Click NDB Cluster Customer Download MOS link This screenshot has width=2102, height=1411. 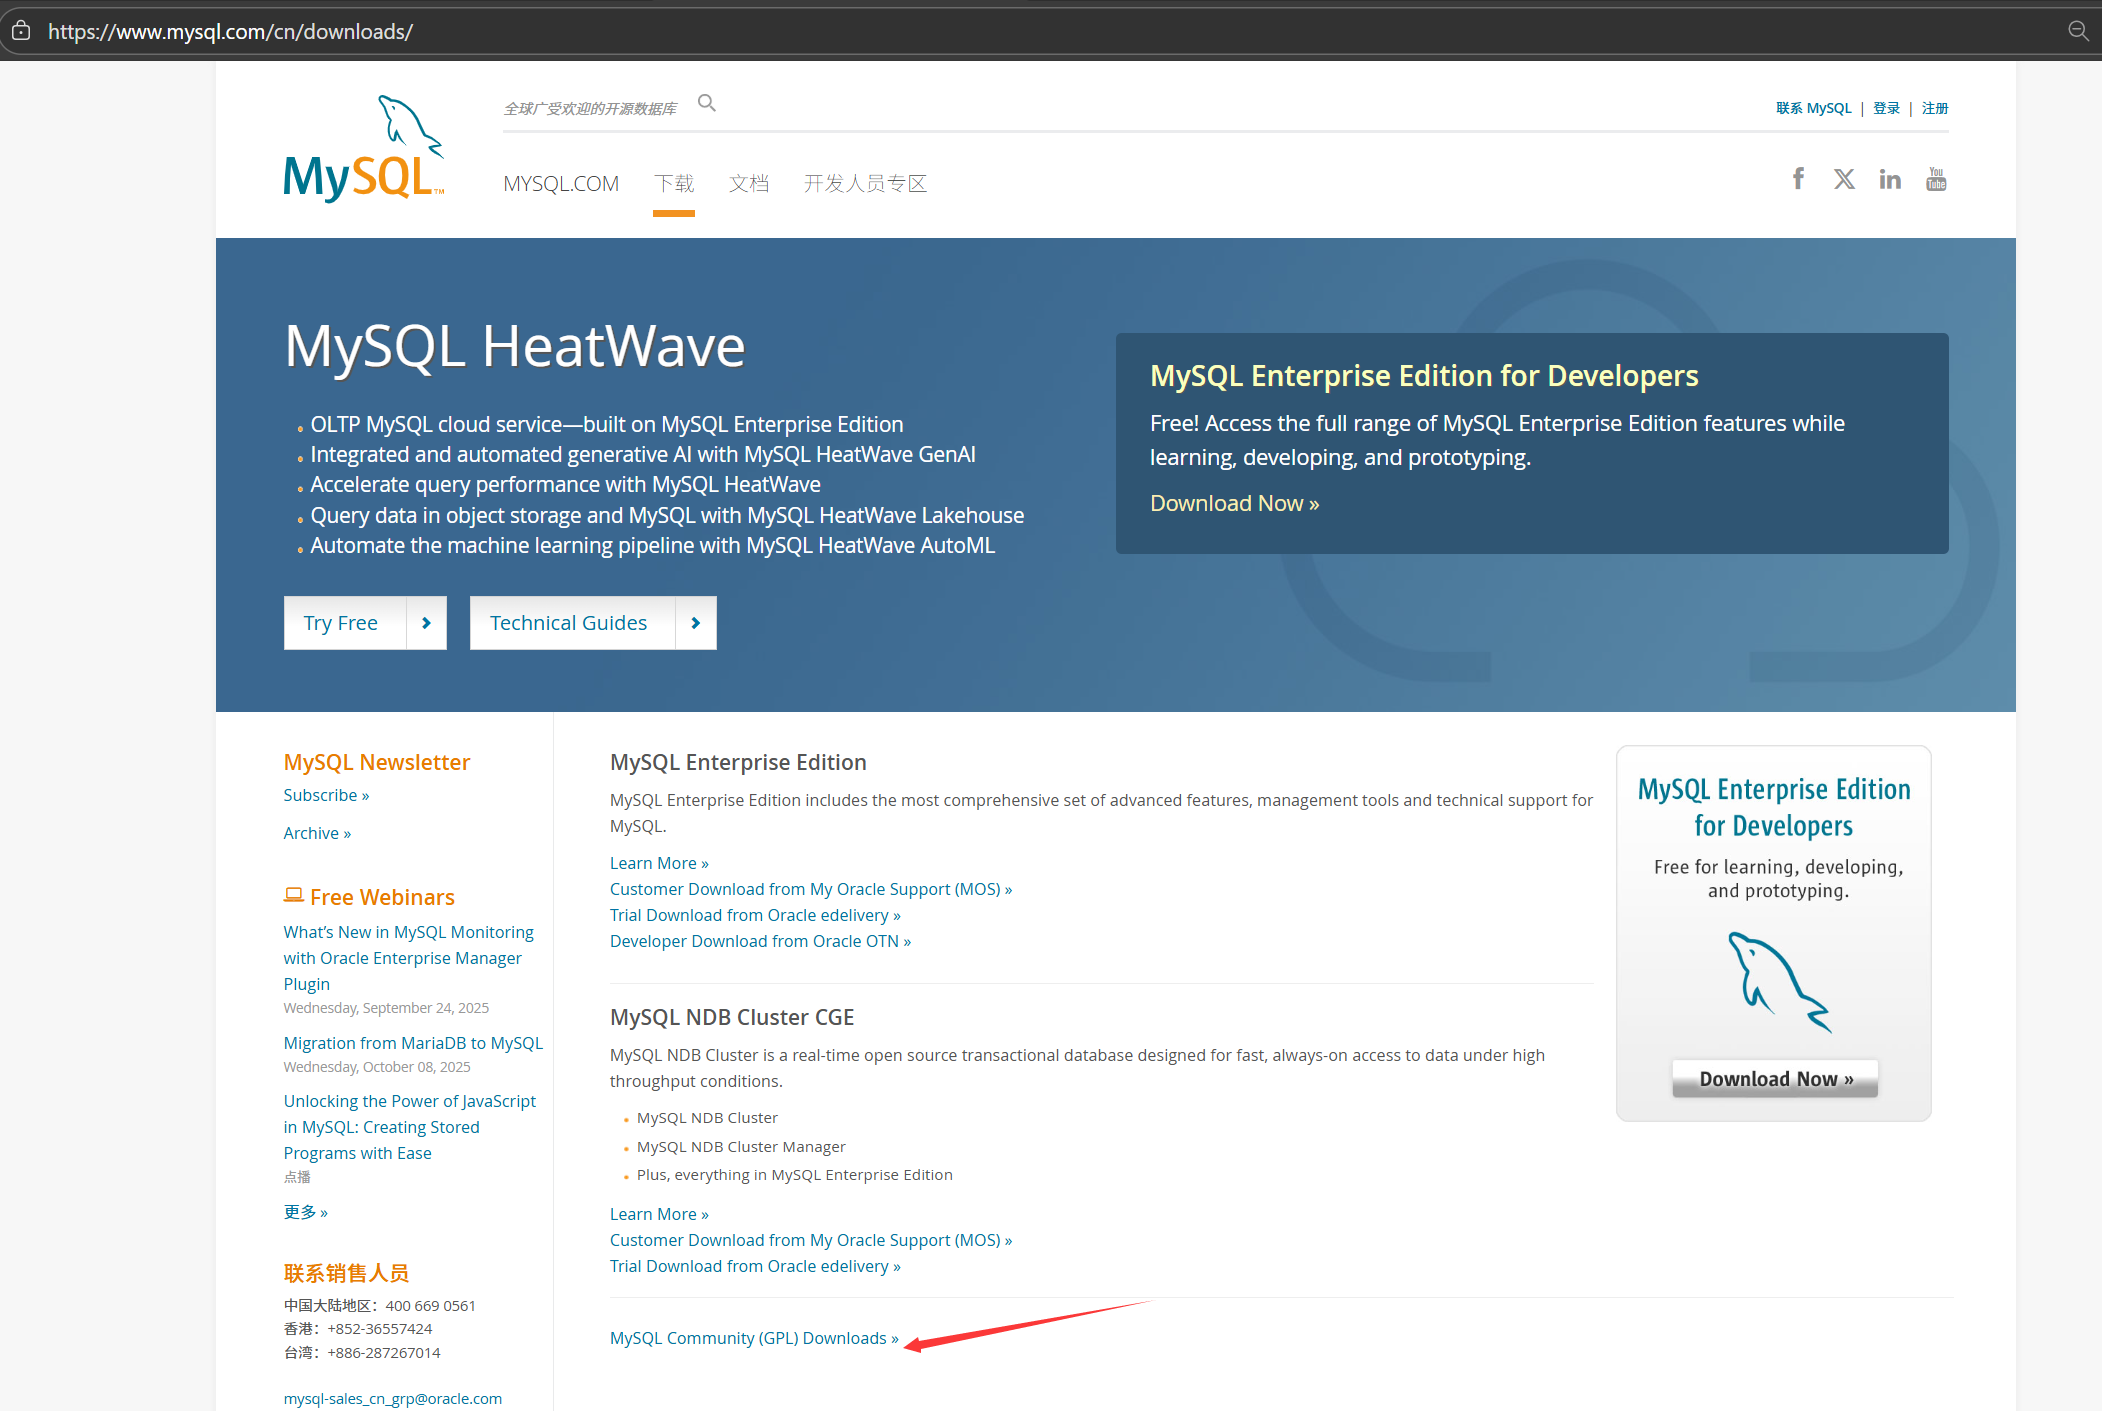pyautogui.click(x=811, y=1240)
